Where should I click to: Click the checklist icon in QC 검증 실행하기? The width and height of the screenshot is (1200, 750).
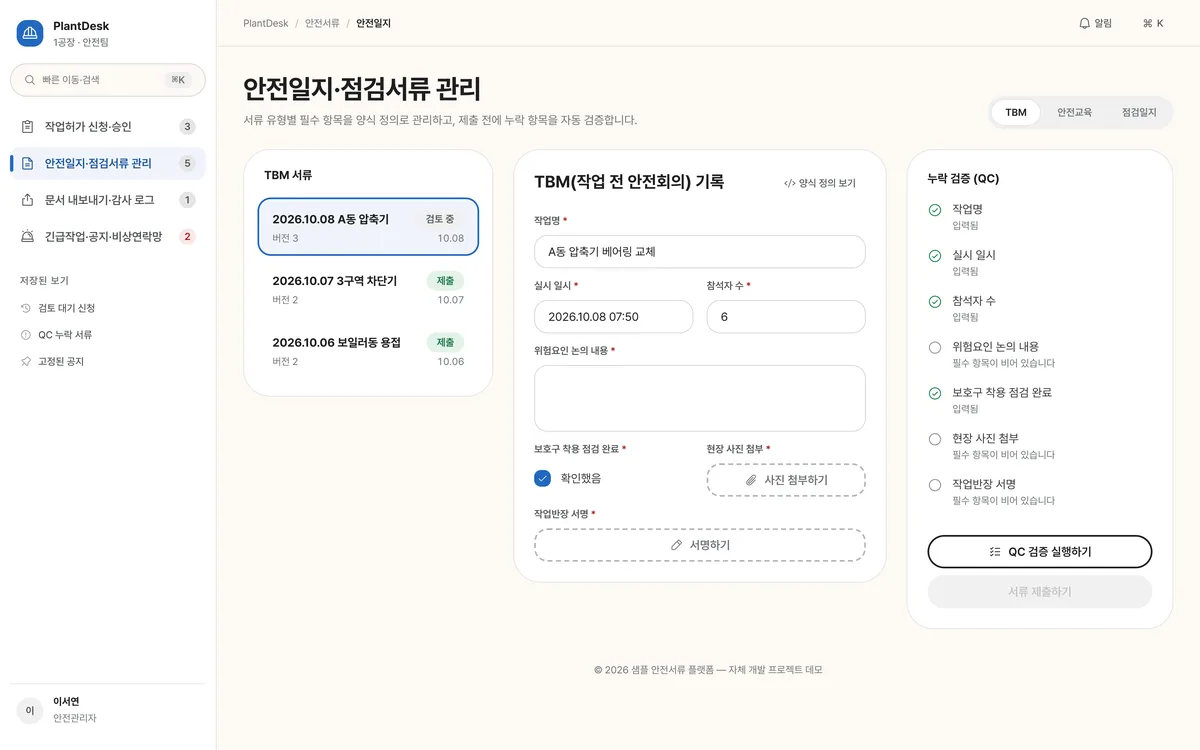tap(995, 552)
